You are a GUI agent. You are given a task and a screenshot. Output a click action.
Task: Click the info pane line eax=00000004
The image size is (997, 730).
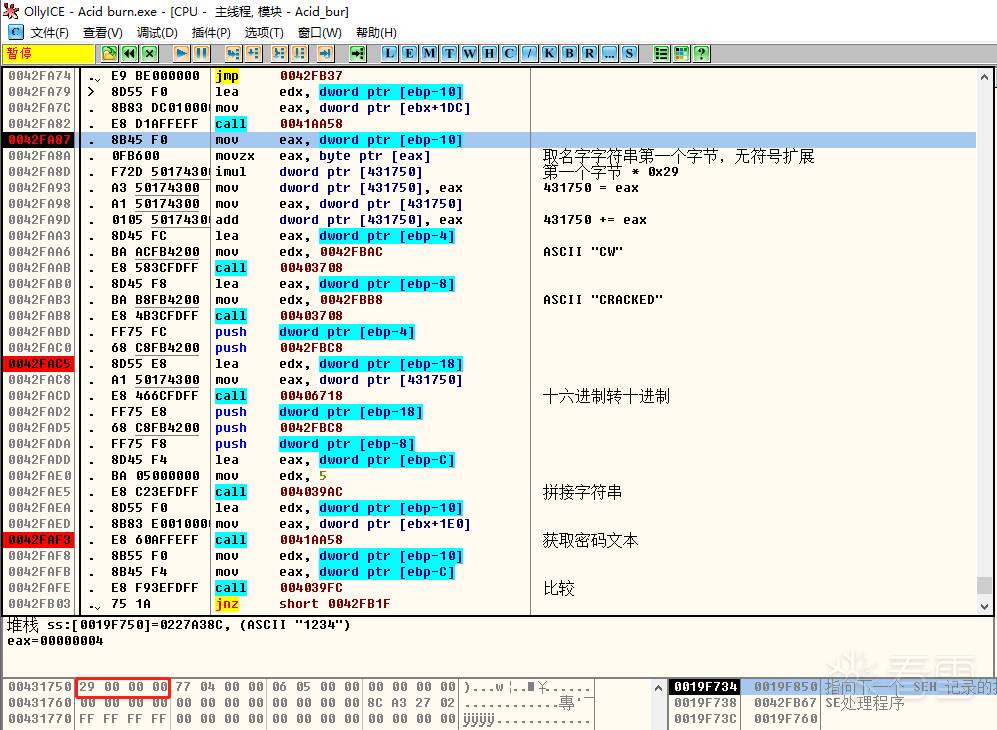pos(55,641)
